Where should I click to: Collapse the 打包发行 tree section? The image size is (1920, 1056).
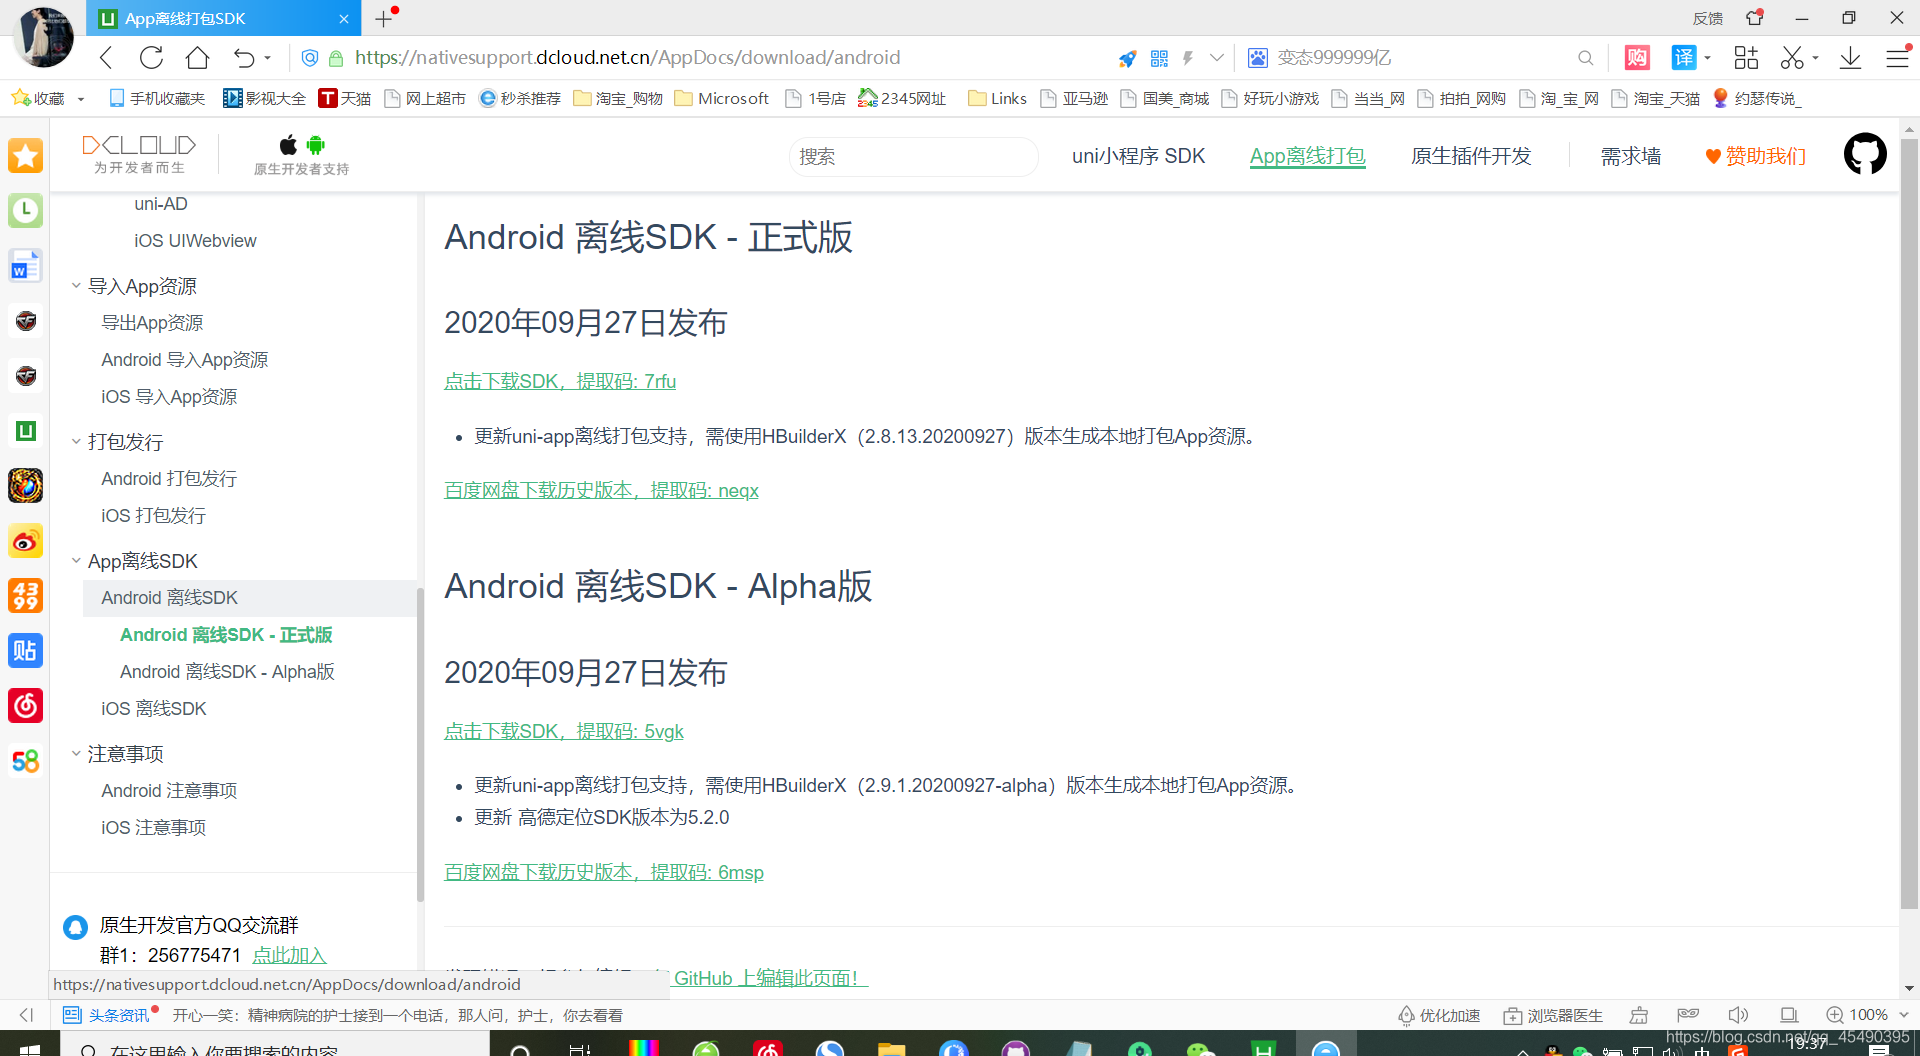click(x=76, y=441)
